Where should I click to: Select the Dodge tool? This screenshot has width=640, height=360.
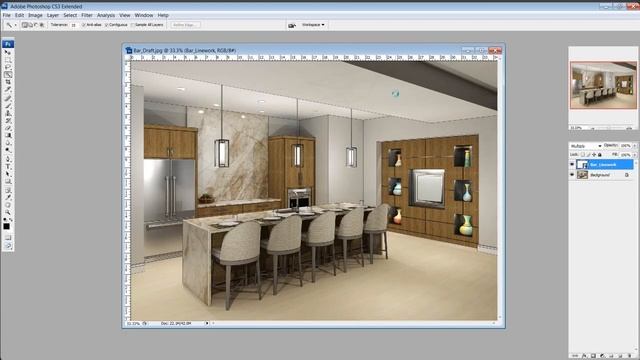(x=8, y=150)
